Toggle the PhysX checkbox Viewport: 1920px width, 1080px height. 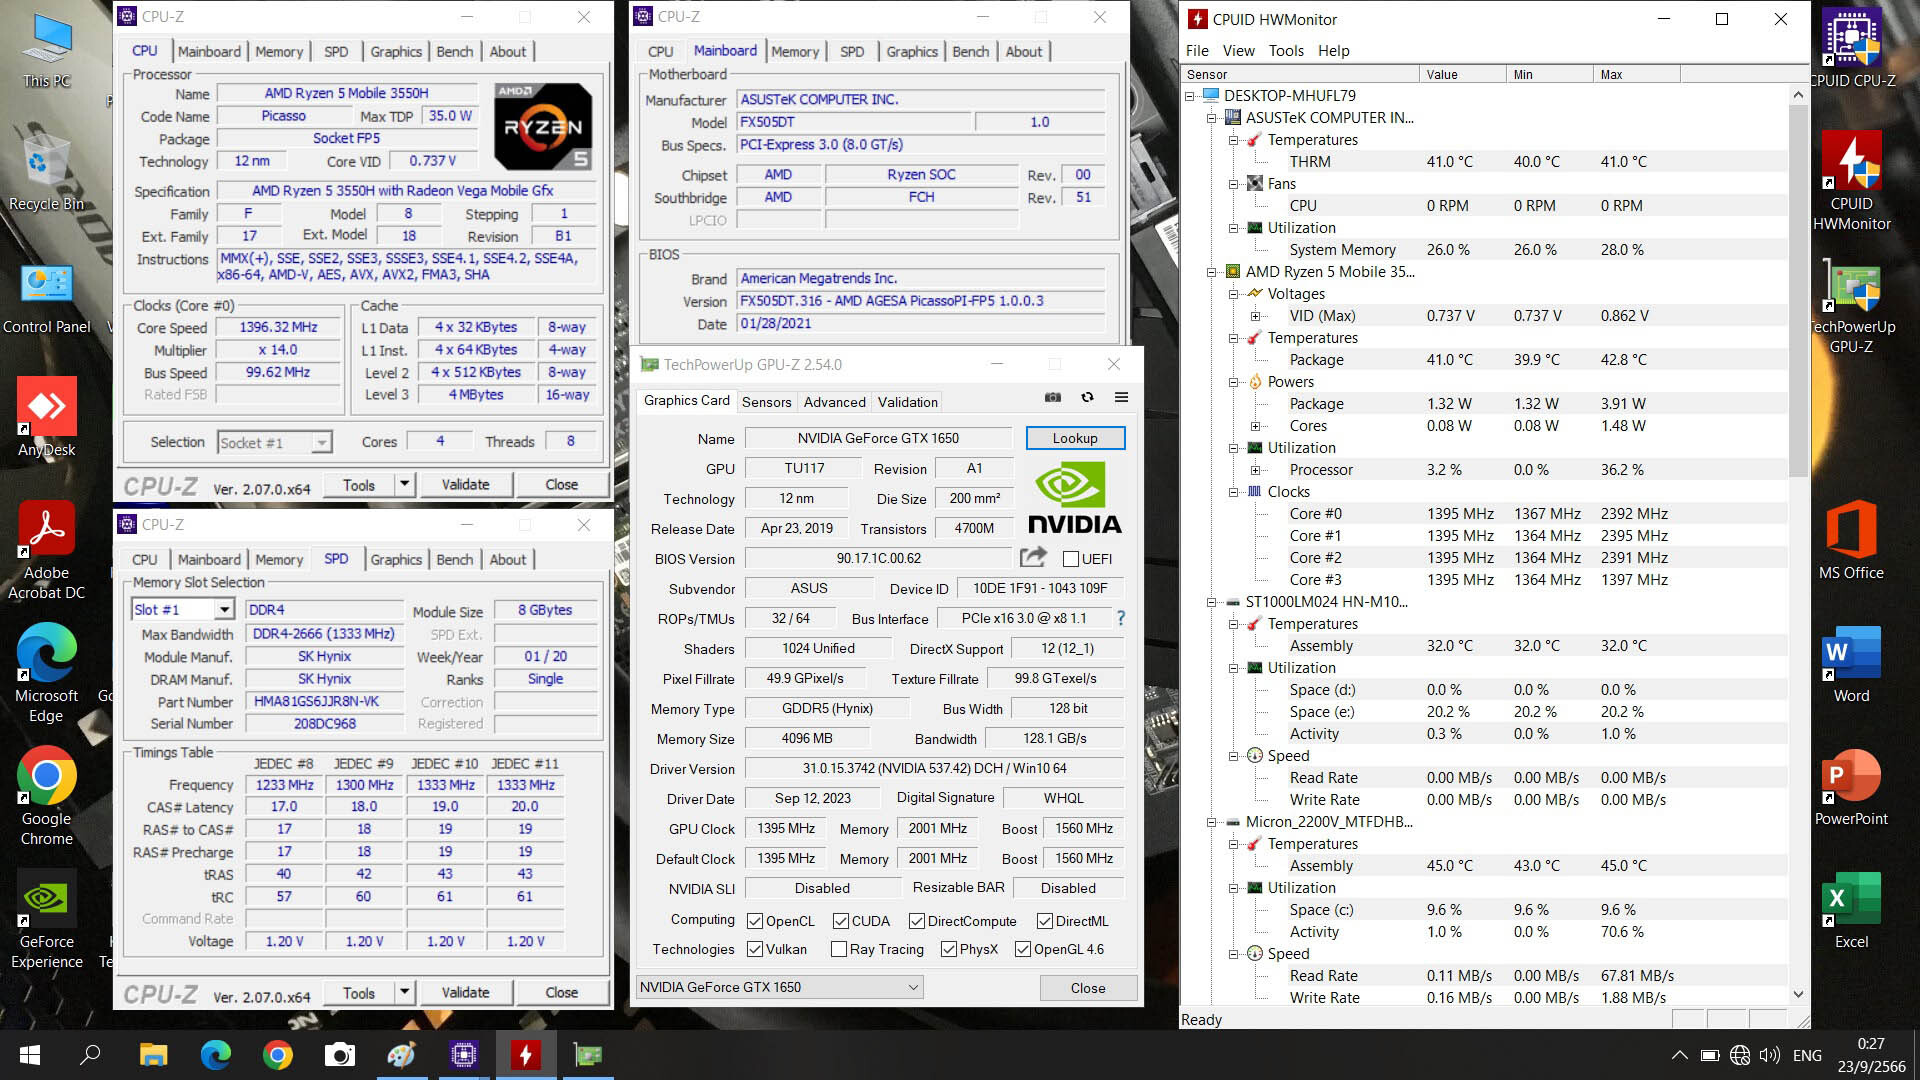[x=948, y=949]
